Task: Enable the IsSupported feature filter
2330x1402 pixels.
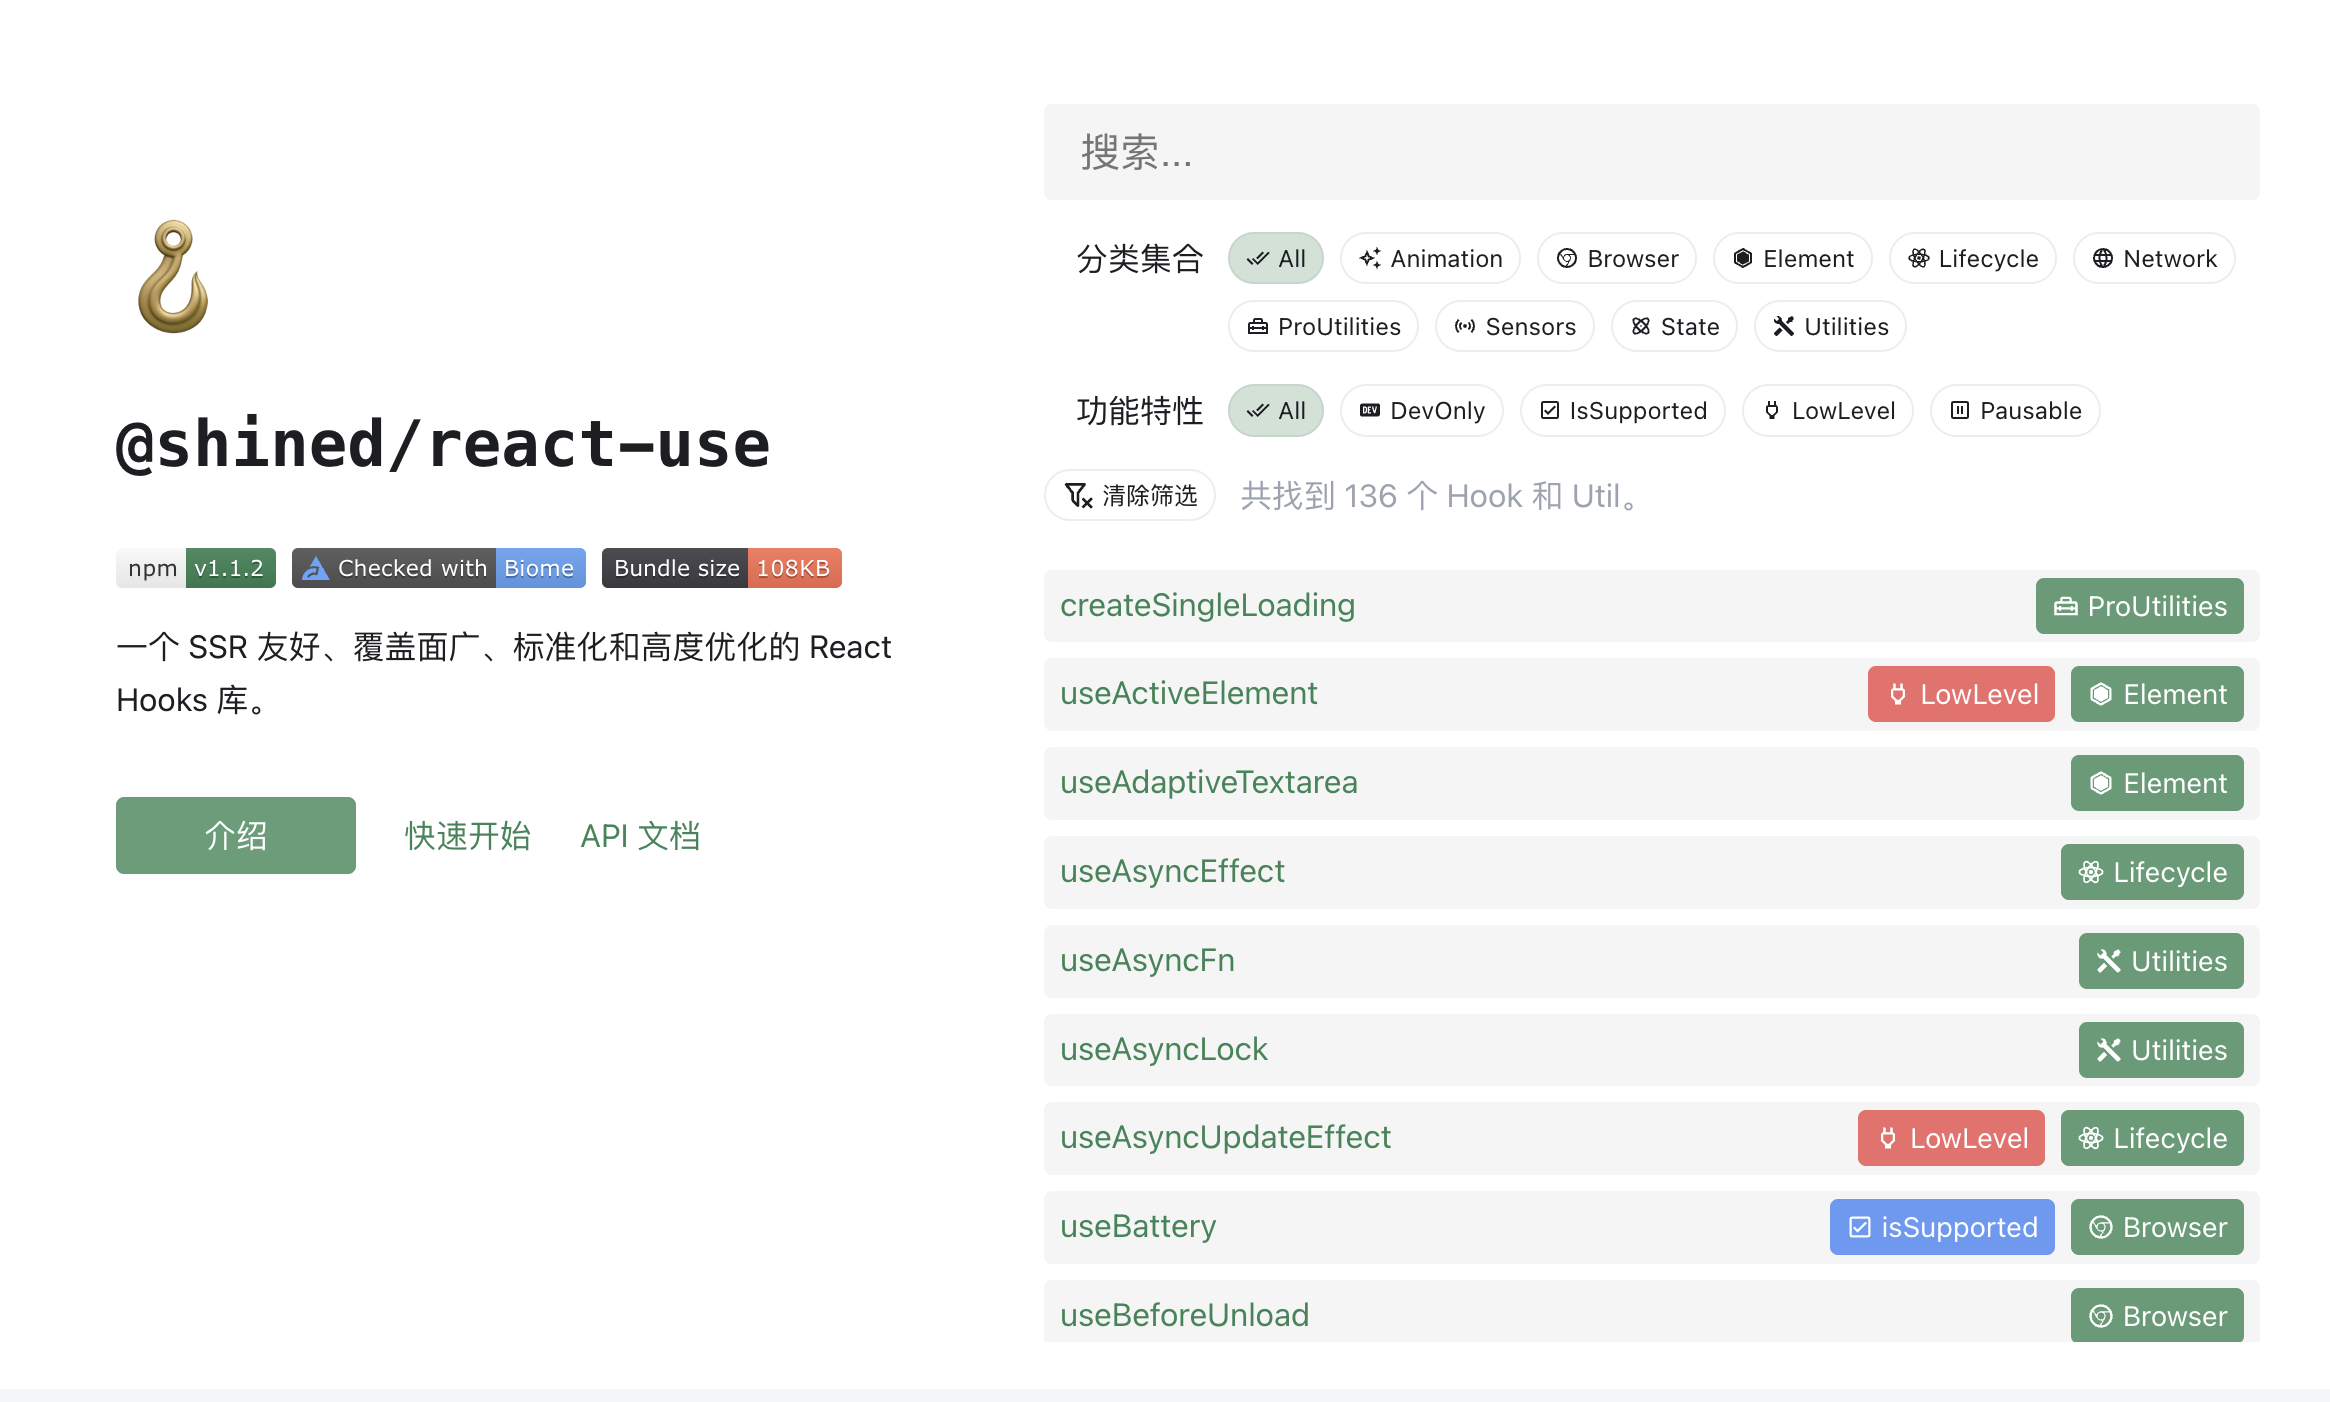Action: (x=1623, y=411)
